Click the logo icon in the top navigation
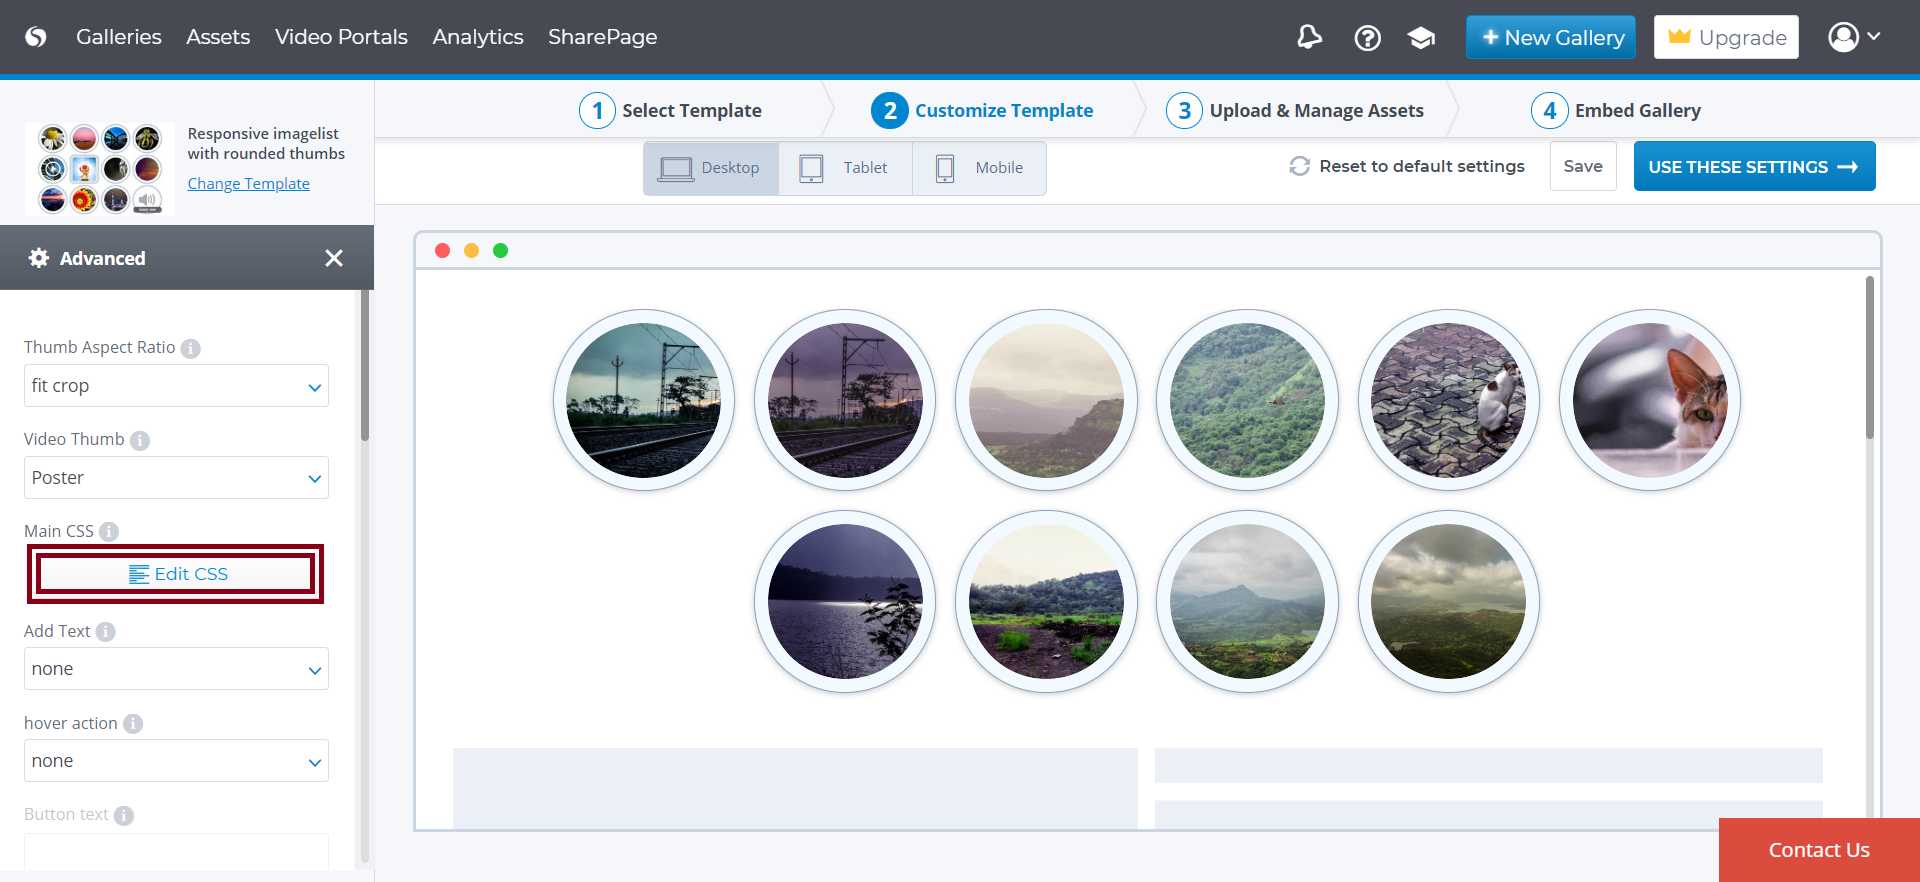The image size is (1920, 882). pyautogui.click(x=36, y=37)
